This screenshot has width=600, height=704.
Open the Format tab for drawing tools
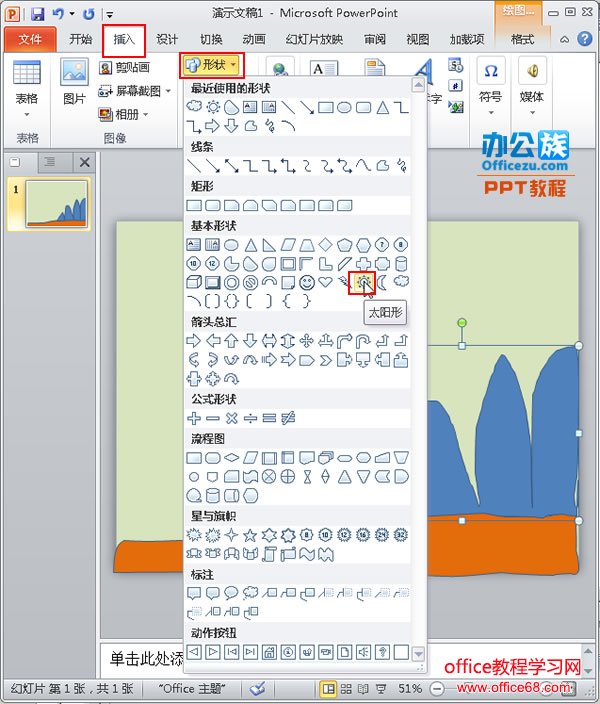point(522,40)
